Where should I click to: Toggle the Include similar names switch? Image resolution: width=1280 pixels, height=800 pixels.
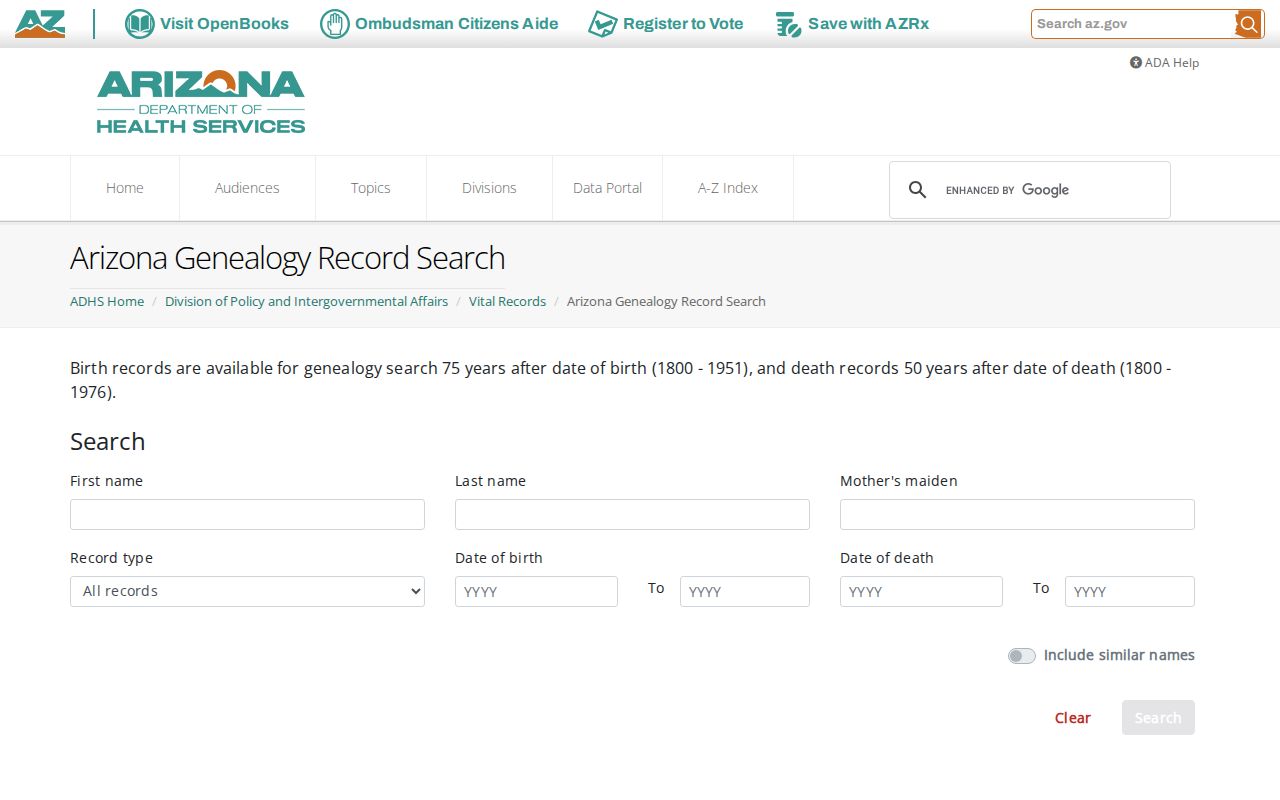coord(1022,656)
